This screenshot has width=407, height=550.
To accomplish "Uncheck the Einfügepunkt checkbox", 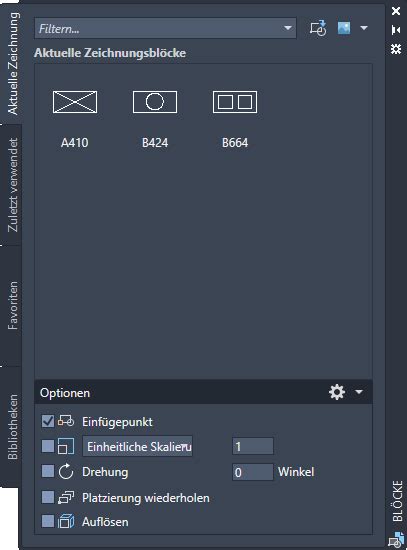I will 48,421.
